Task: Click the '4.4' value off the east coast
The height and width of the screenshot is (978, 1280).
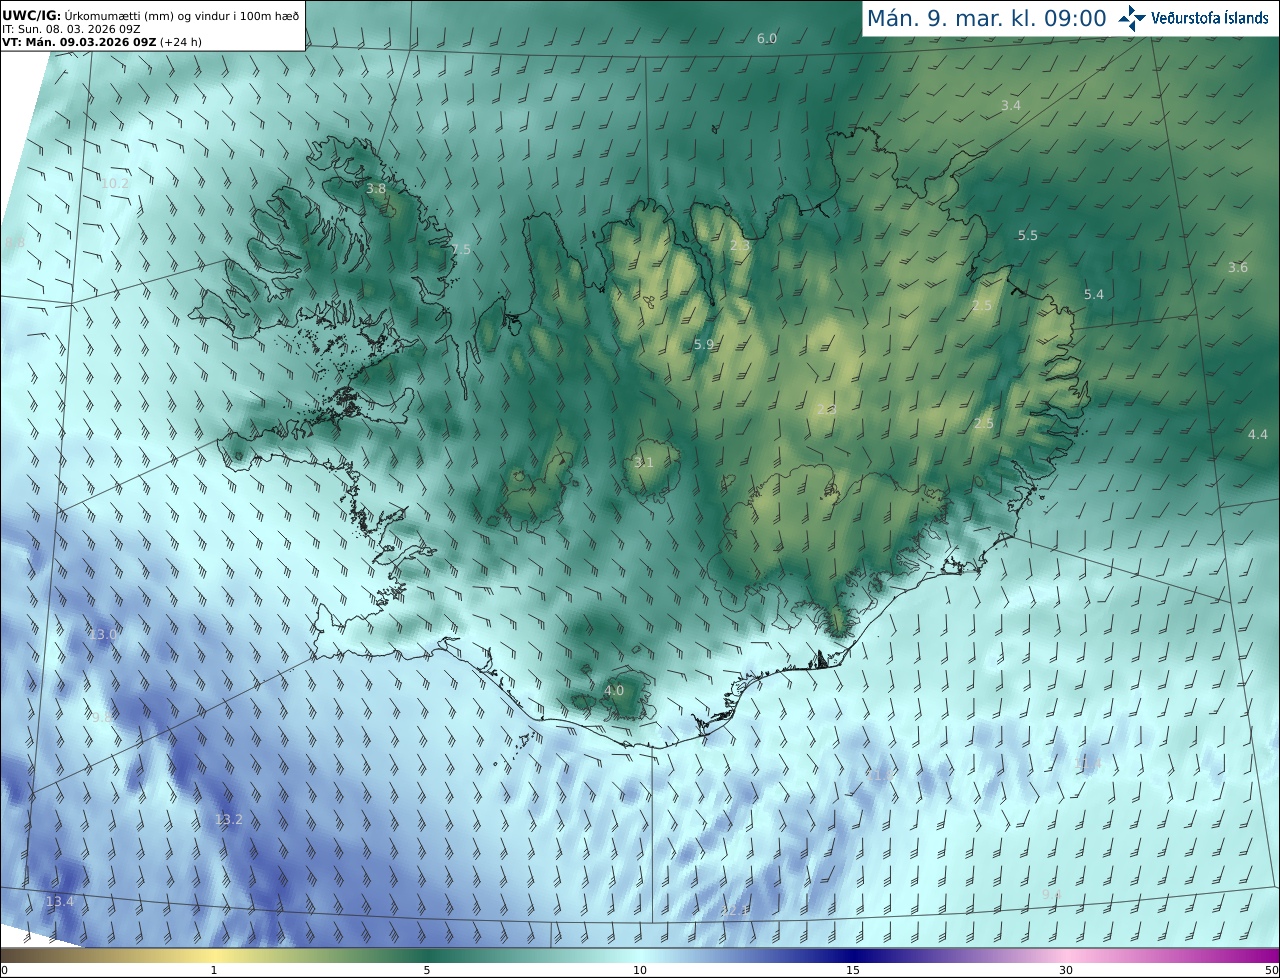Action: coord(1258,434)
